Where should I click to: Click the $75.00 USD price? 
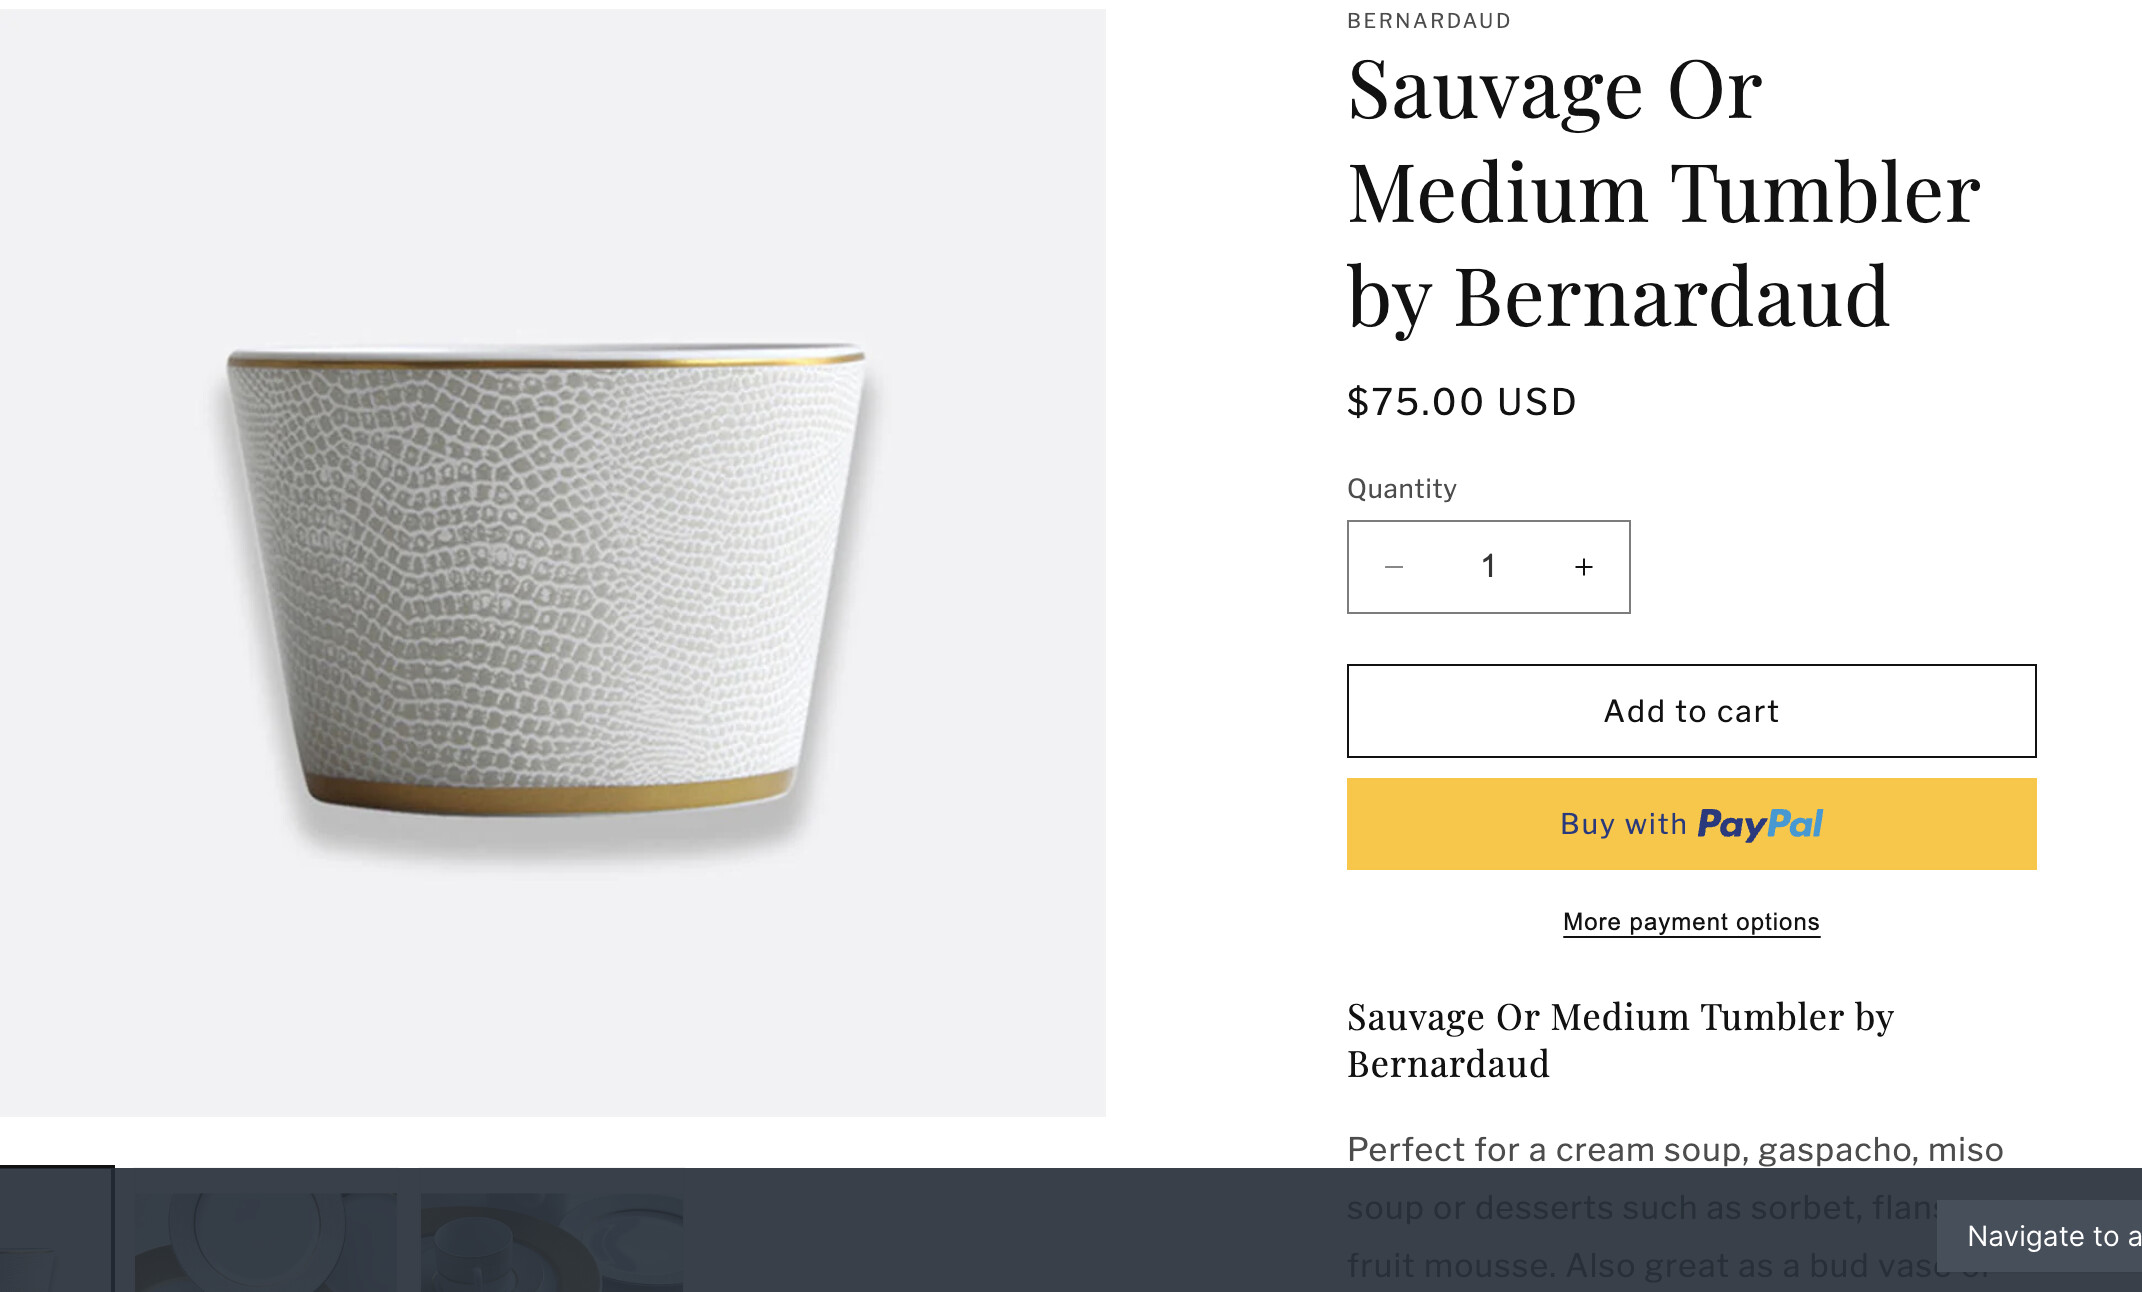[x=1461, y=402]
